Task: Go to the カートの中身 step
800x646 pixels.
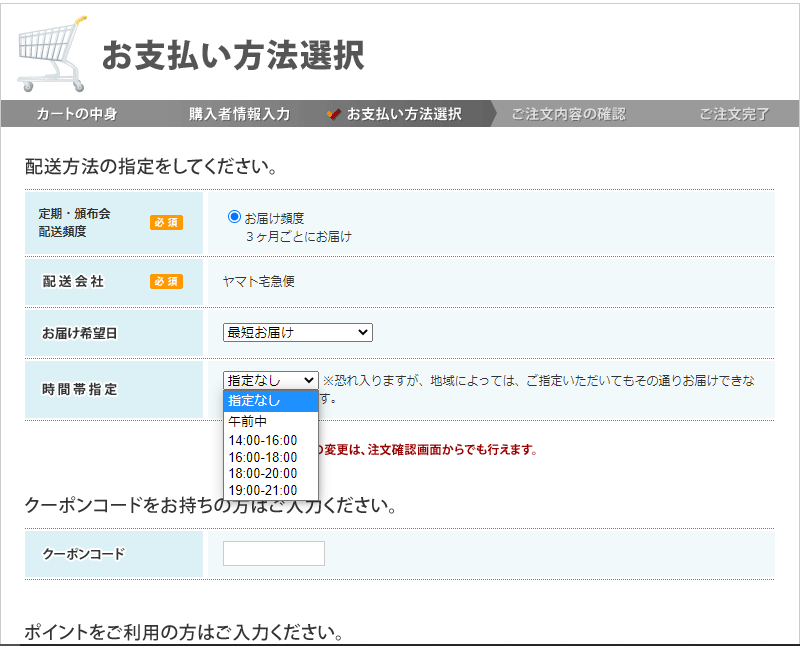Action: tap(77, 114)
